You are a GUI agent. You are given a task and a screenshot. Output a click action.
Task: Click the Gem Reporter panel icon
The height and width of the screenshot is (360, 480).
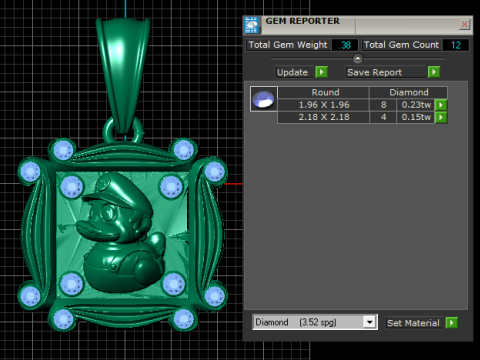point(252,25)
